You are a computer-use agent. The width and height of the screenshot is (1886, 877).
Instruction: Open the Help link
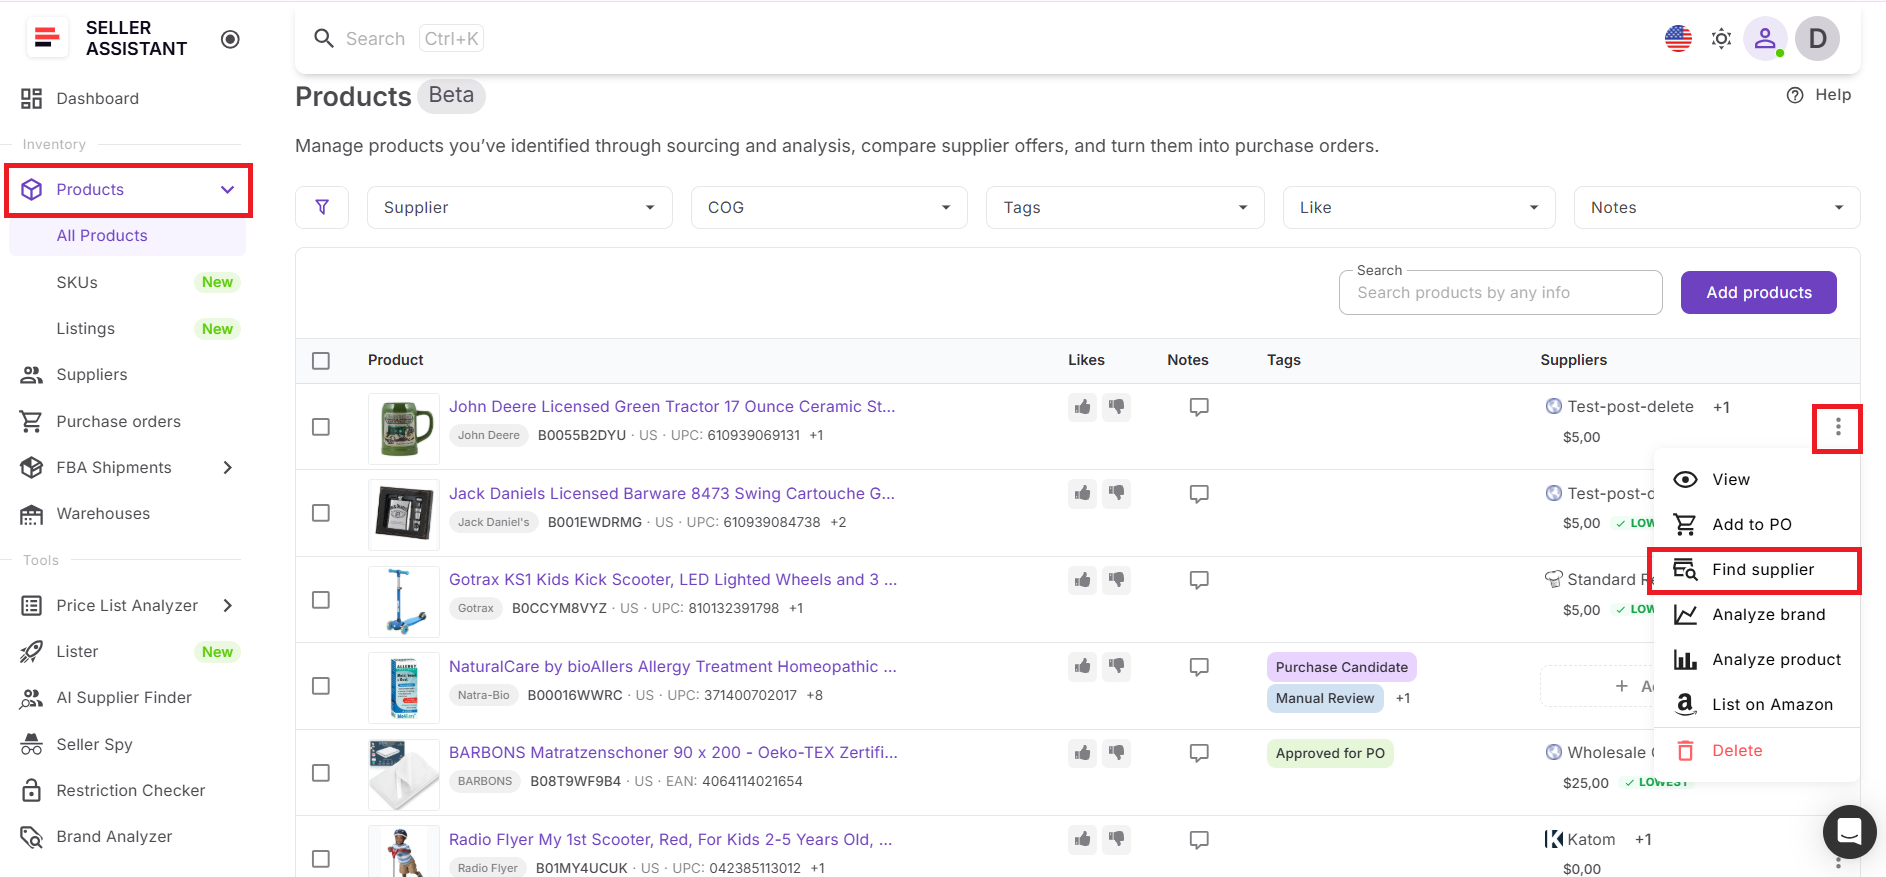point(1819,95)
